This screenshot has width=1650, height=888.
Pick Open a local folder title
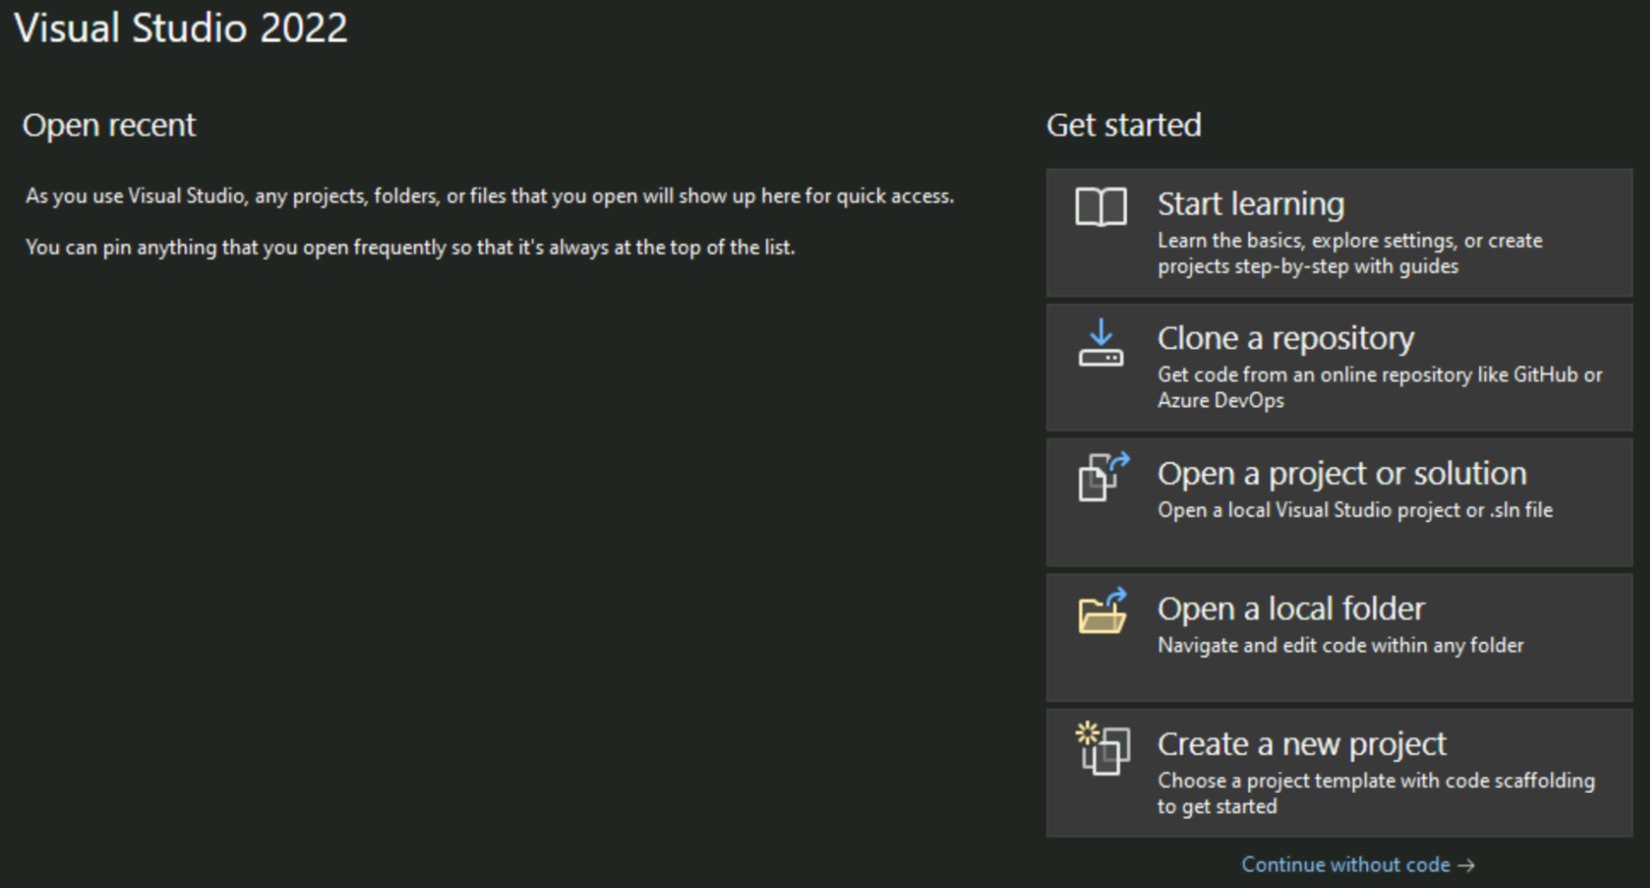click(x=1291, y=608)
